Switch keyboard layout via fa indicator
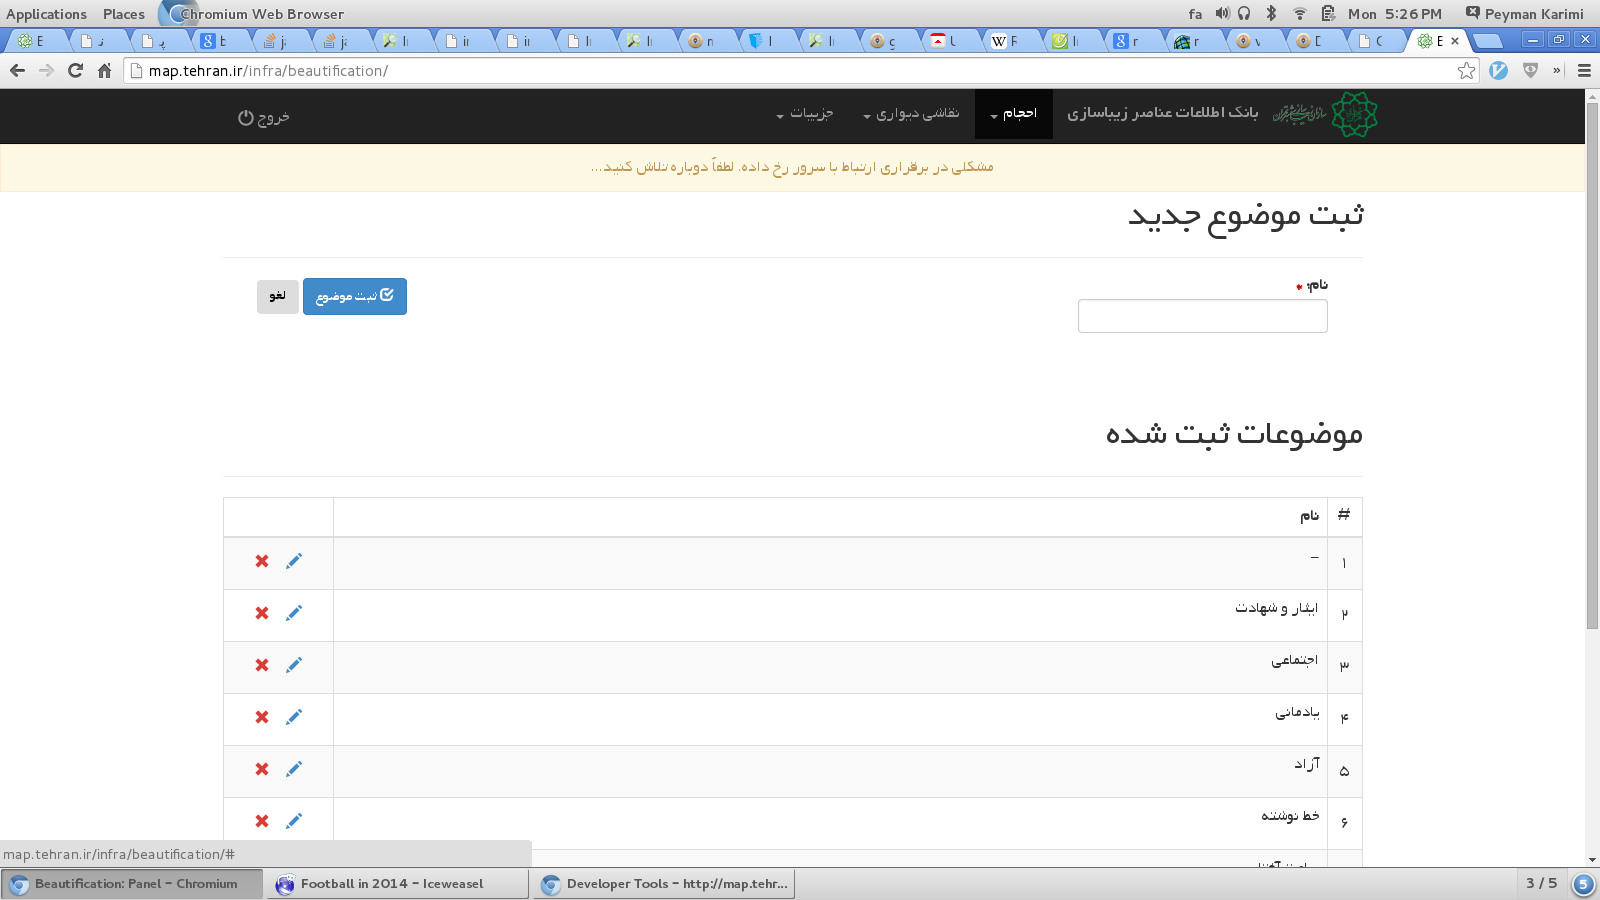 [1195, 14]
